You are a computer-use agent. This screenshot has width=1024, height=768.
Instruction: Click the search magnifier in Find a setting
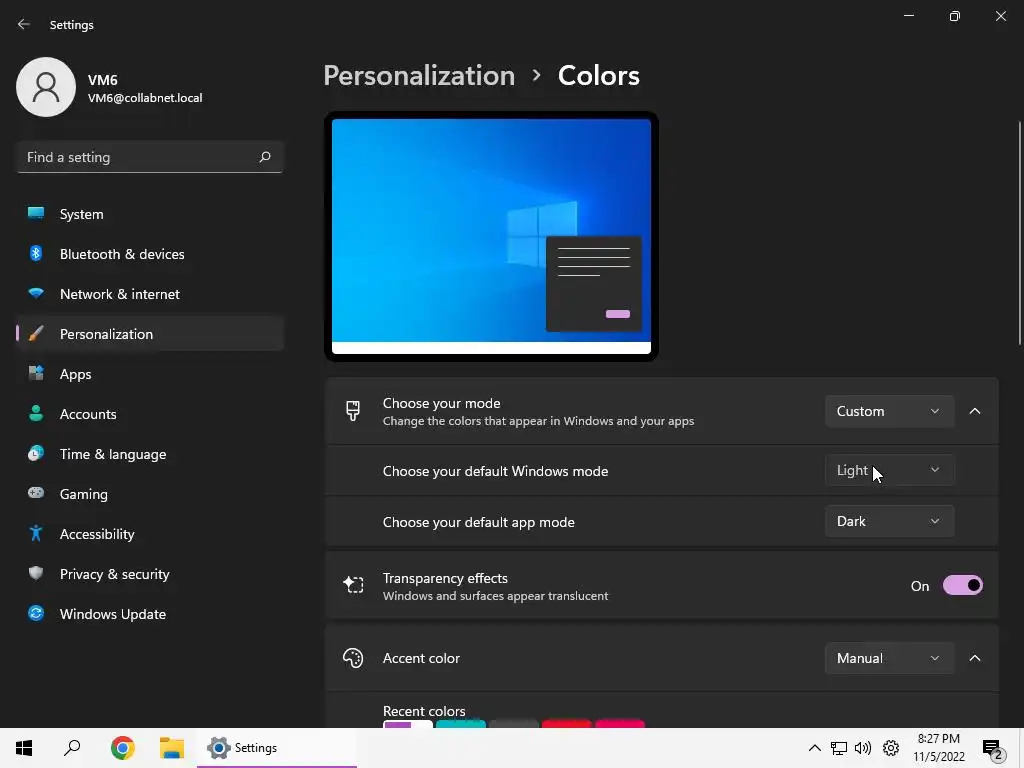[x=264, y=157]
